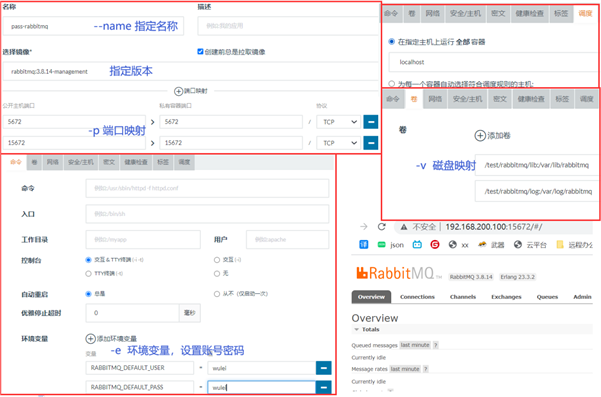This screenshot has height=397, width=601.
Task: Set auto restart to 总是
Action: [x=88, y=294]
